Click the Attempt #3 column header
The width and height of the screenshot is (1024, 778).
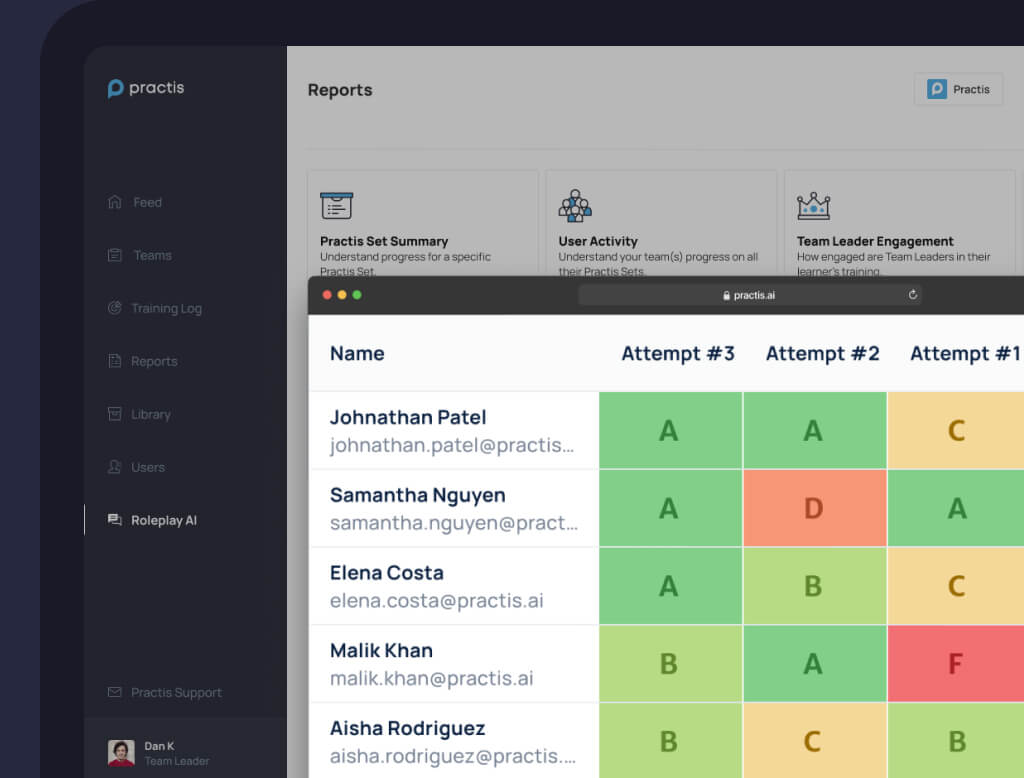(678, 353)
